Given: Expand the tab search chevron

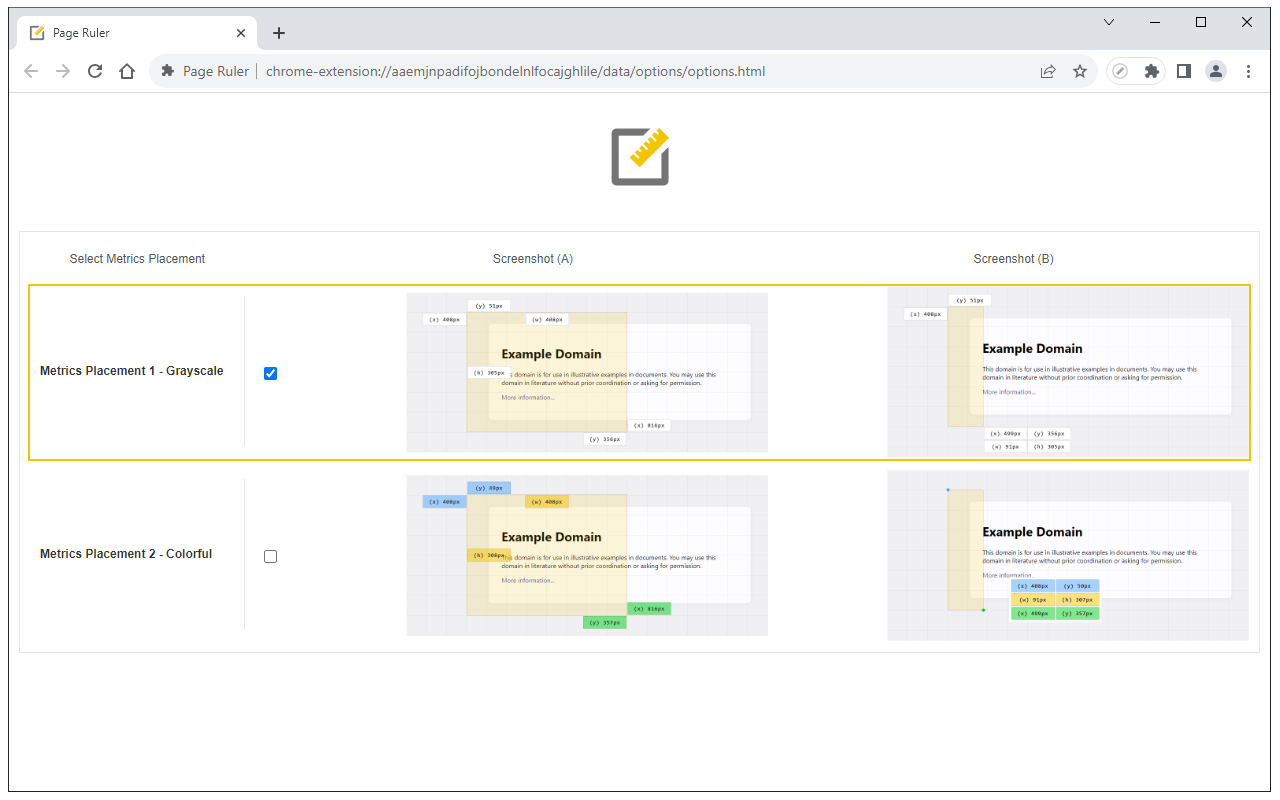Looking at the screenshot, I should [x=1109, y=22].
